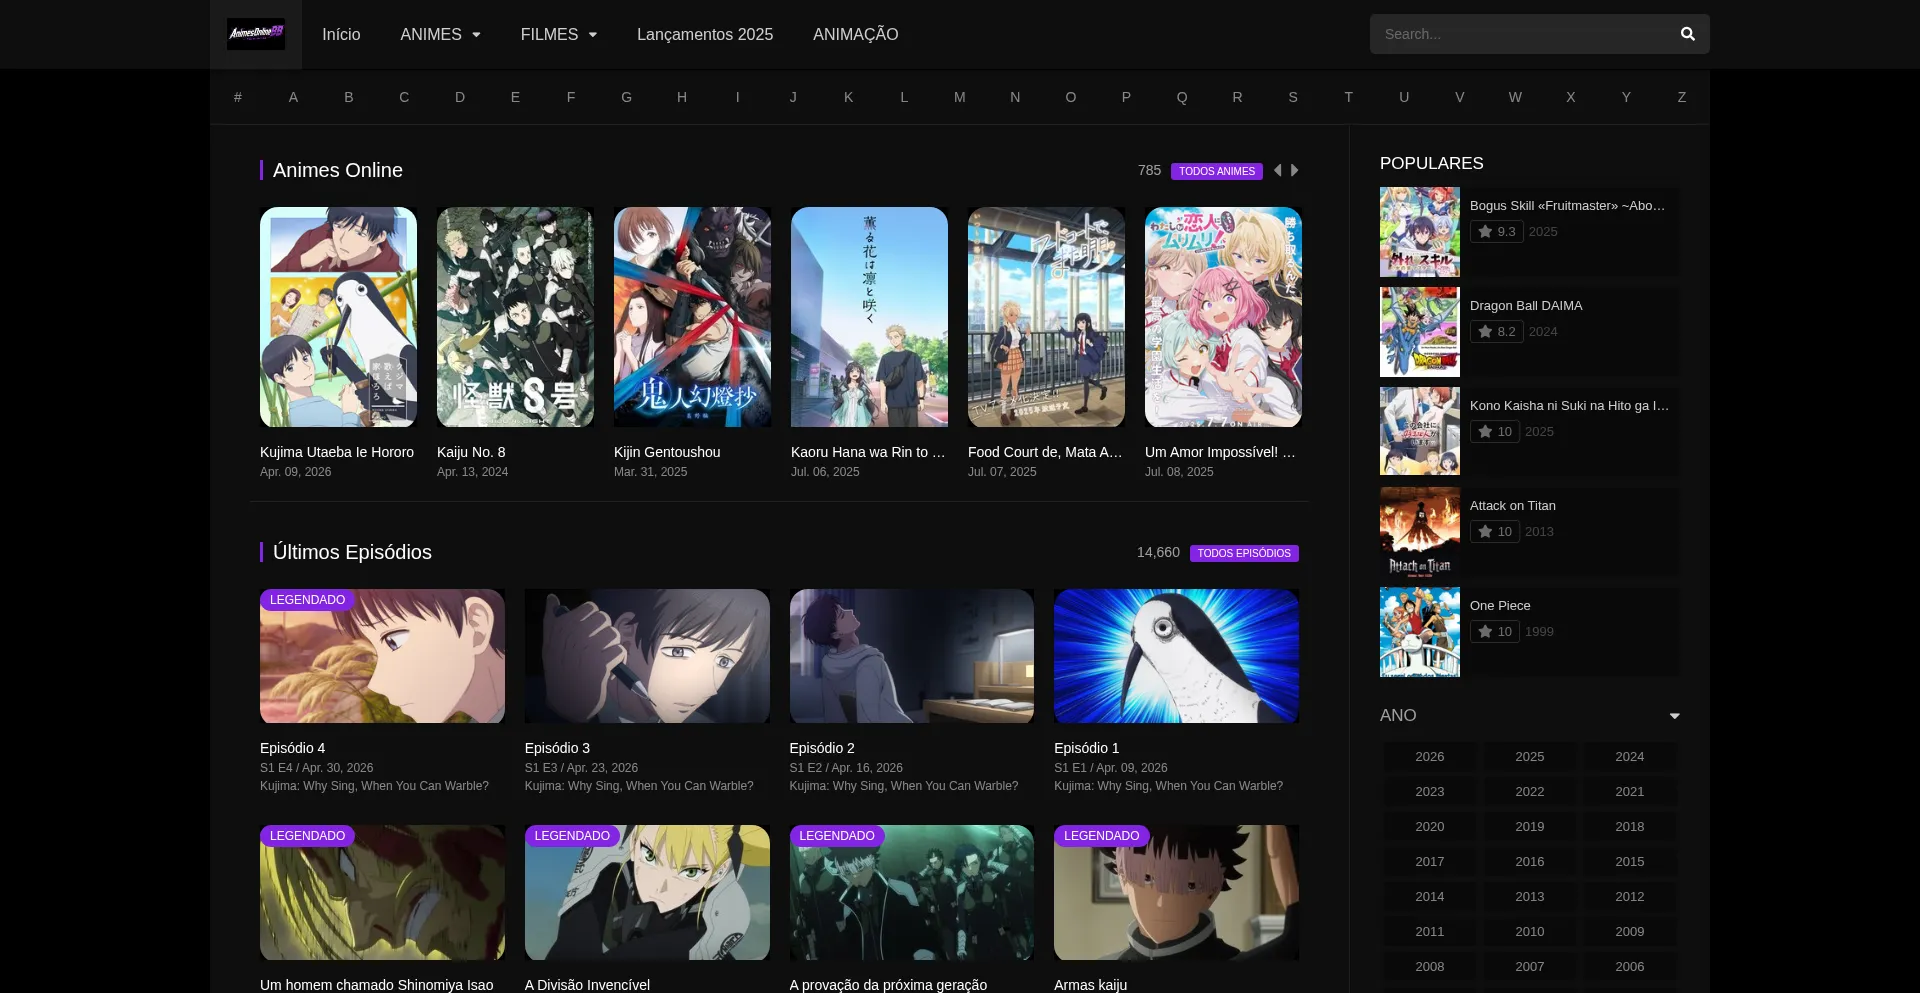This screenshot has height=993, width=1920.
Task: Filter by year 2021
Action: coord(1630,792)
